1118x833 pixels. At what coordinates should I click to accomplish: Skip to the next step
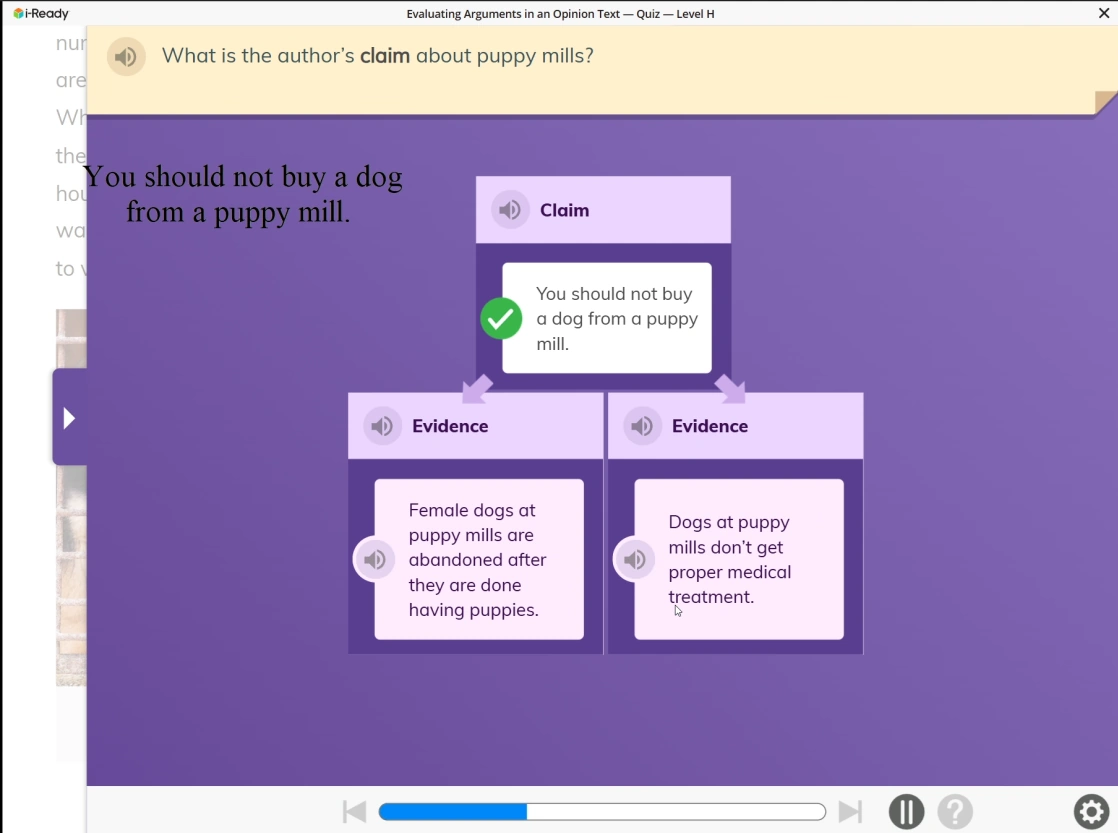point(850,811)
